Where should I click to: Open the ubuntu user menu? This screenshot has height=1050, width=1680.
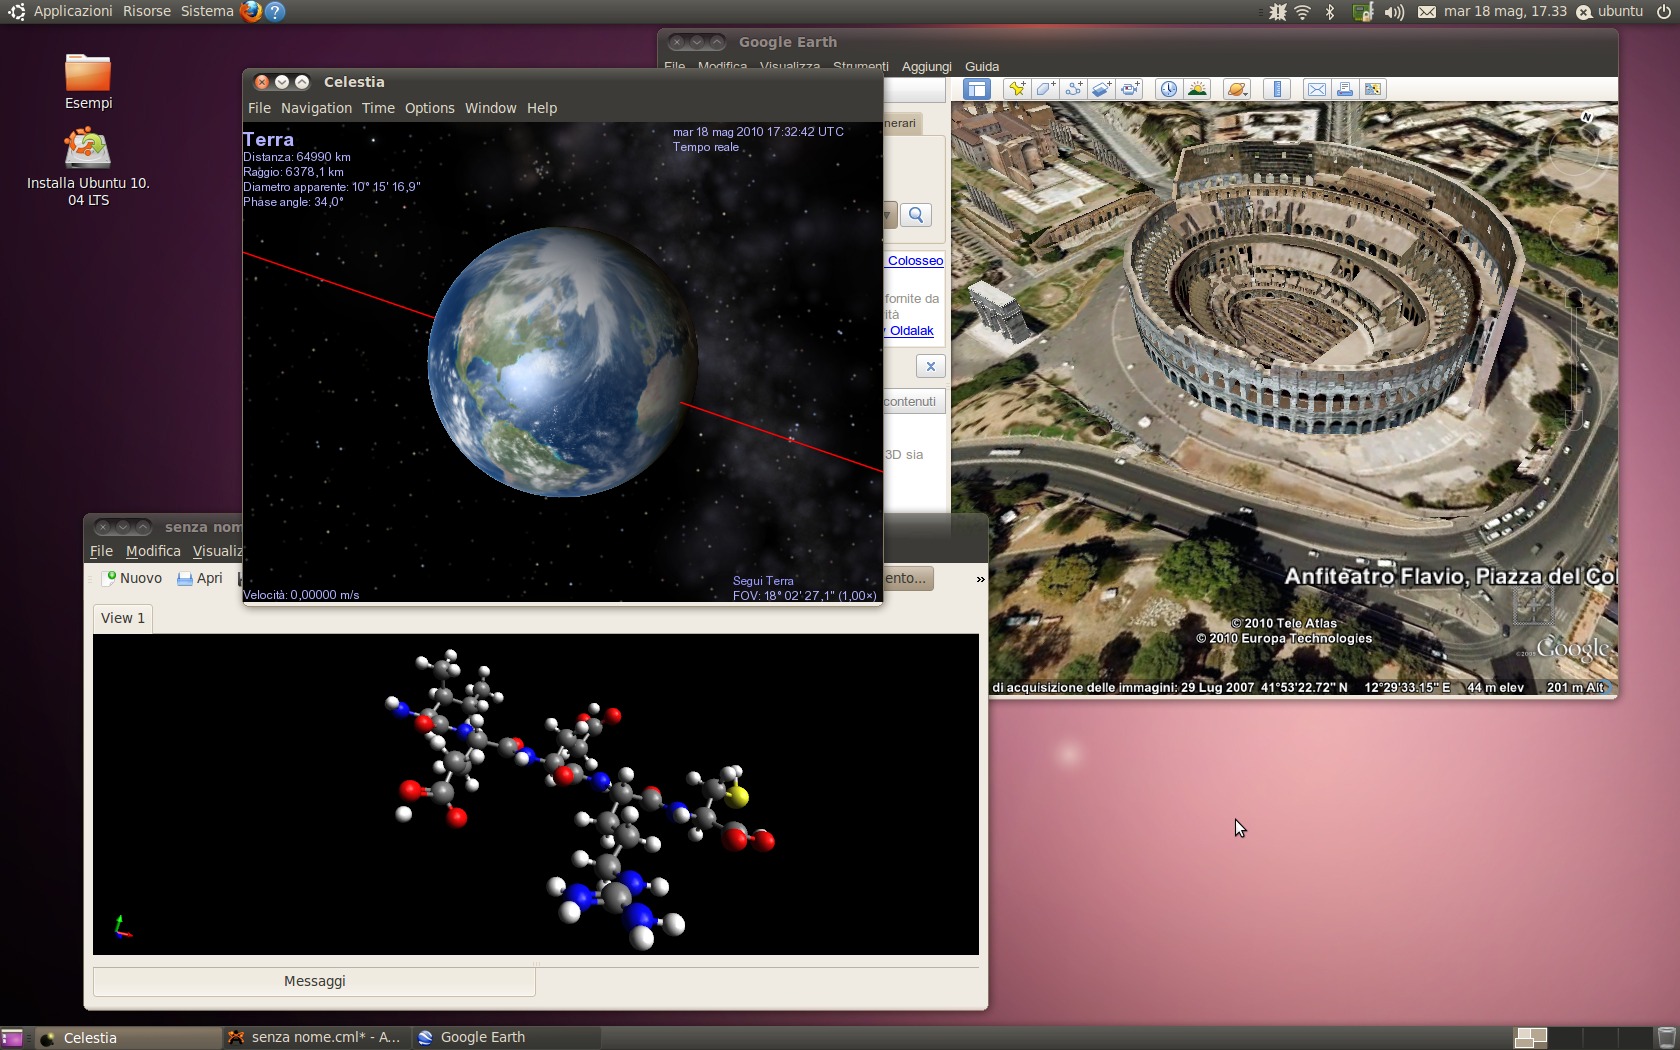[x=1610, y=11]
